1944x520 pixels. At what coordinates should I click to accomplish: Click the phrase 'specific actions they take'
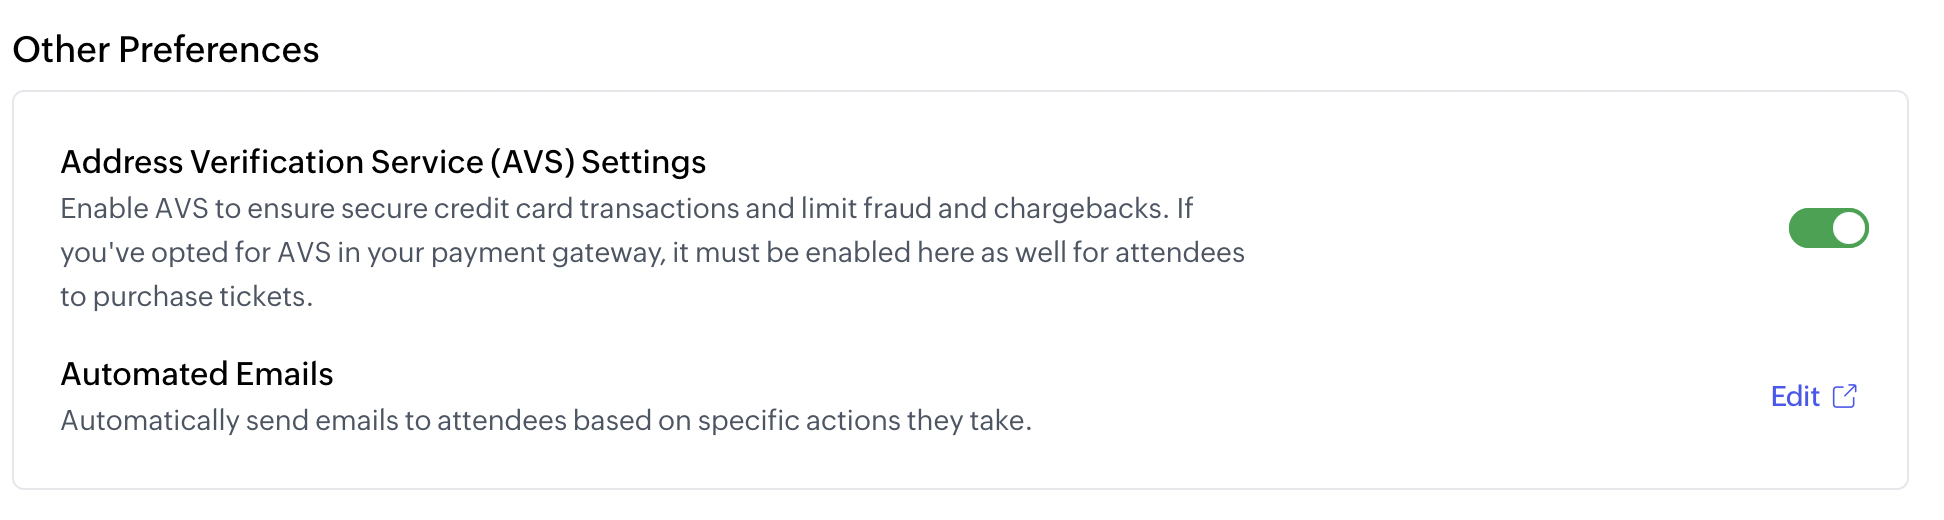tap(864, 421)
